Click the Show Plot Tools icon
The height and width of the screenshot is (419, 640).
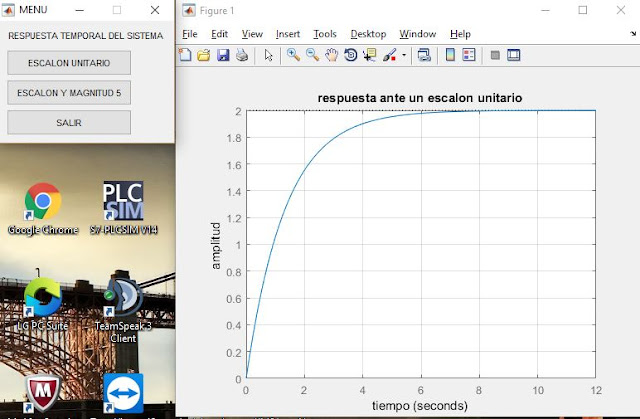coord(513,55)
